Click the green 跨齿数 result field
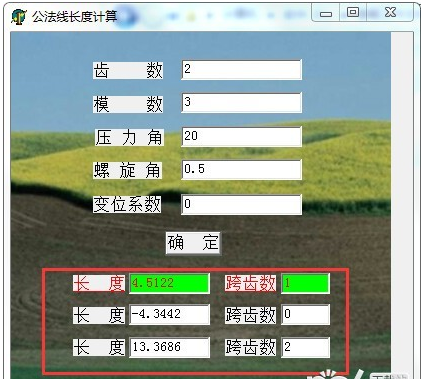 [x=306, y=283]
